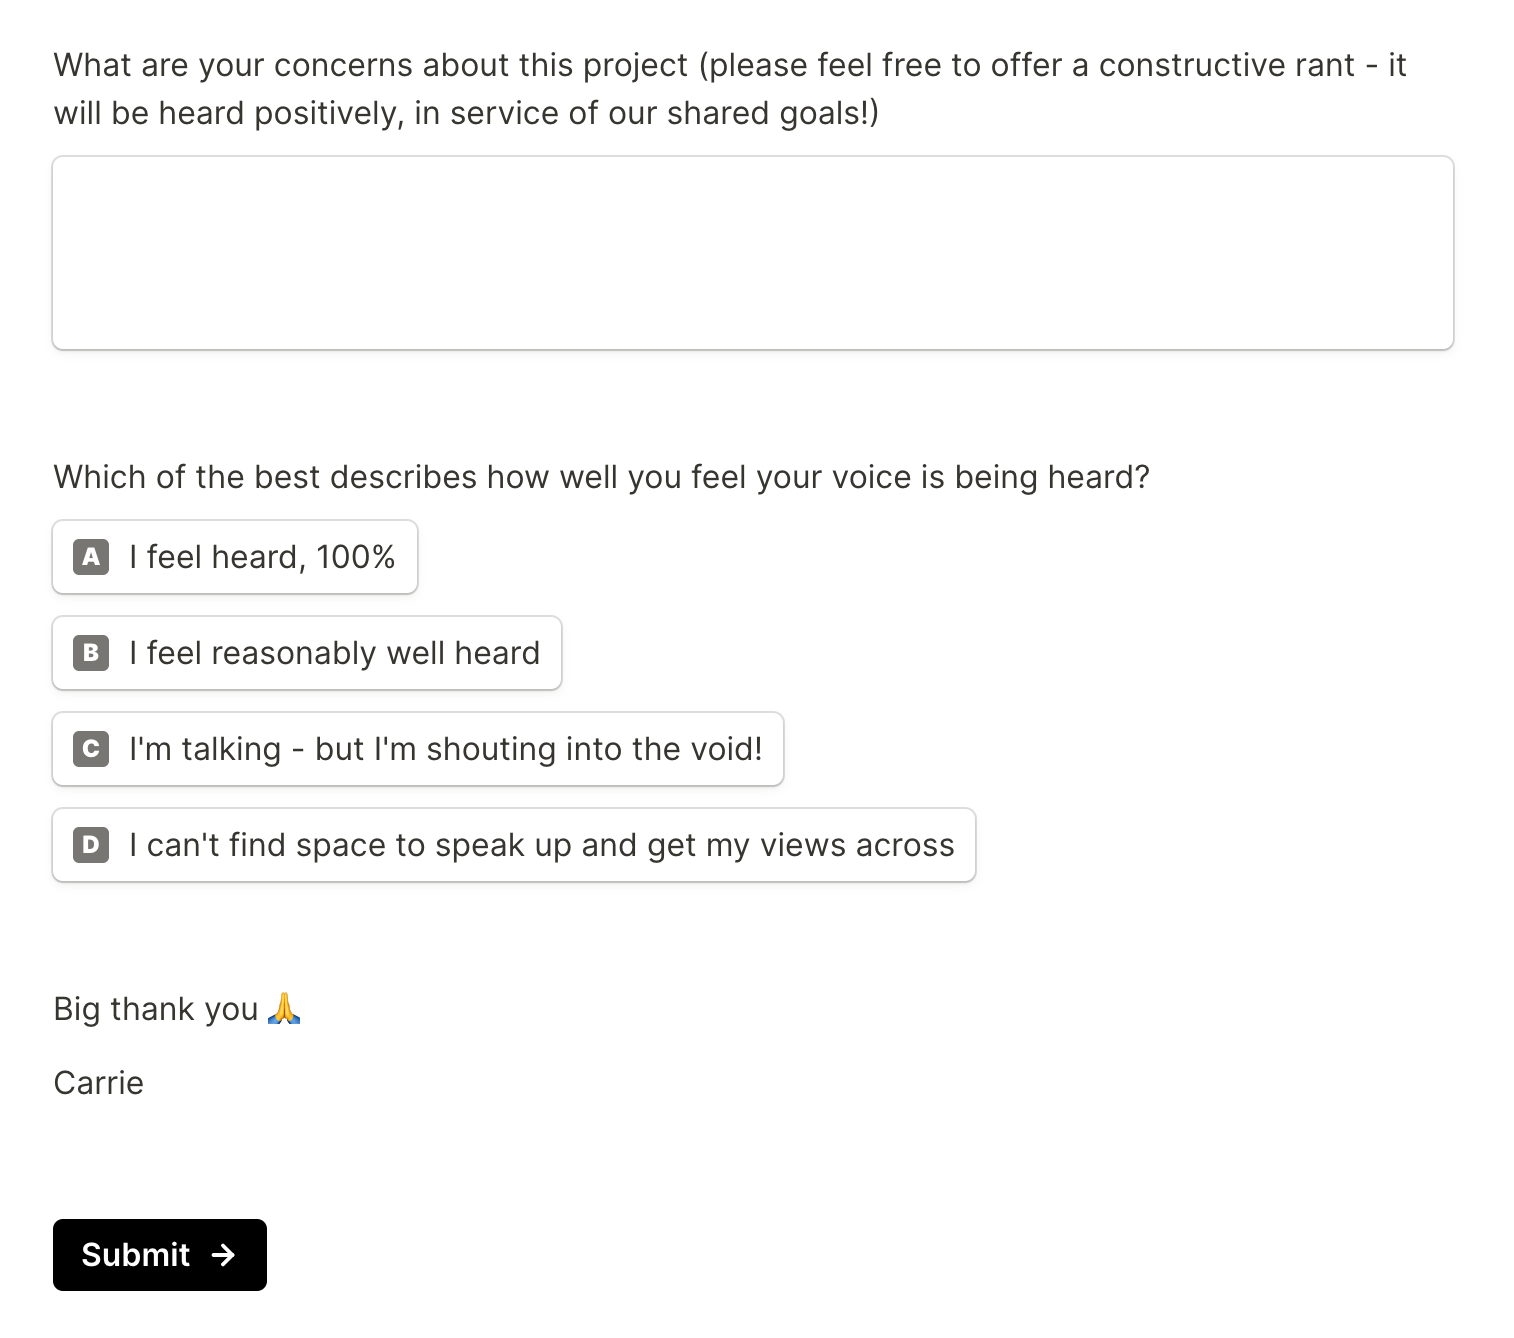Click the 'Big thank you' text
Viewport: 1514px width, 1338px height.
click(156, 1009)
